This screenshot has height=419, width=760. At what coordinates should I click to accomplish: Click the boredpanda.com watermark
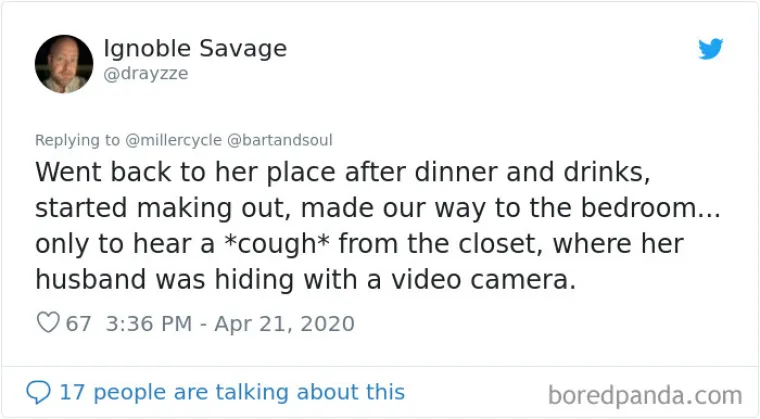pyautogui.click(x=646, y=394)
